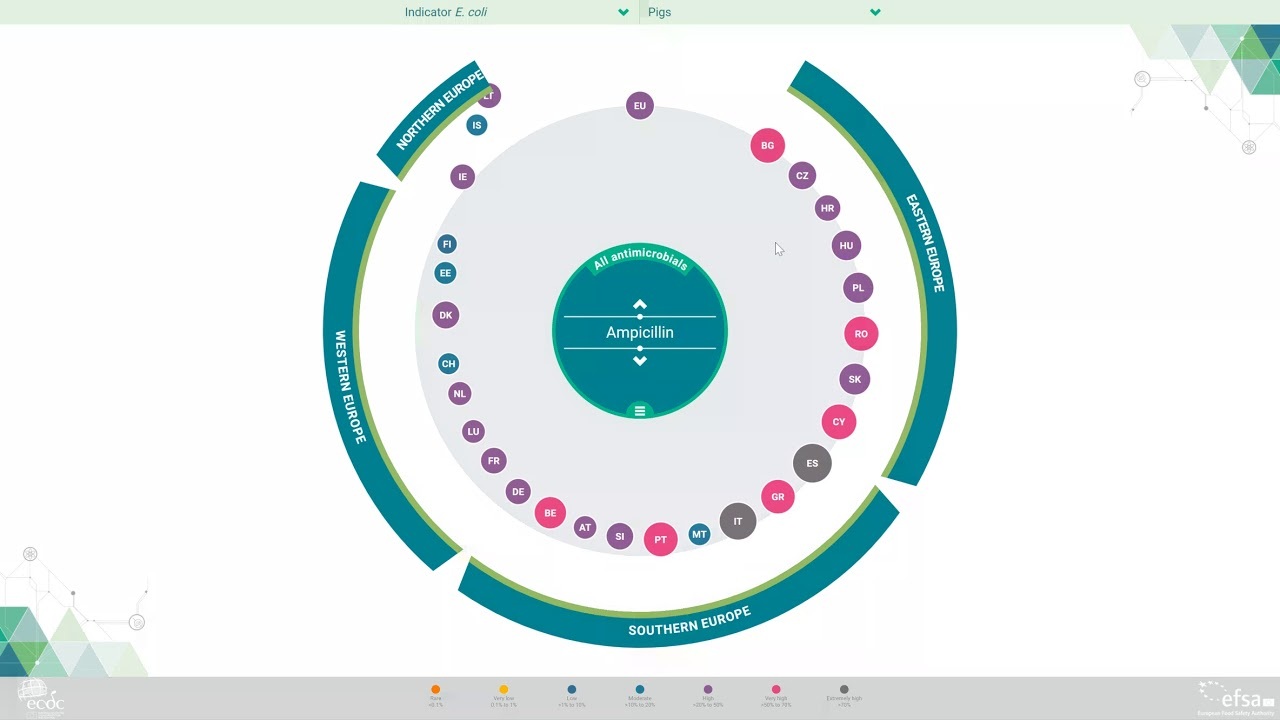The image size is (1280, 720).
Task: Click the Rare orange legend swatch
Action: click(x=436, y=690)
